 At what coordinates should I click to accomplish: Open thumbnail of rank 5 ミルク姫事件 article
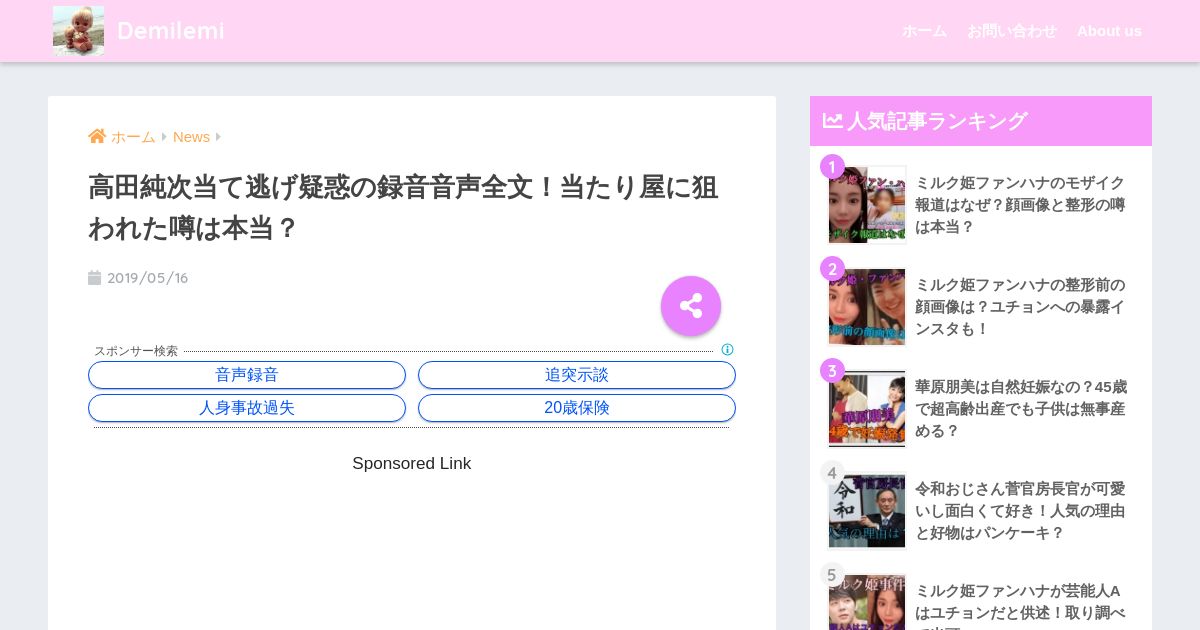coord(867,602)
